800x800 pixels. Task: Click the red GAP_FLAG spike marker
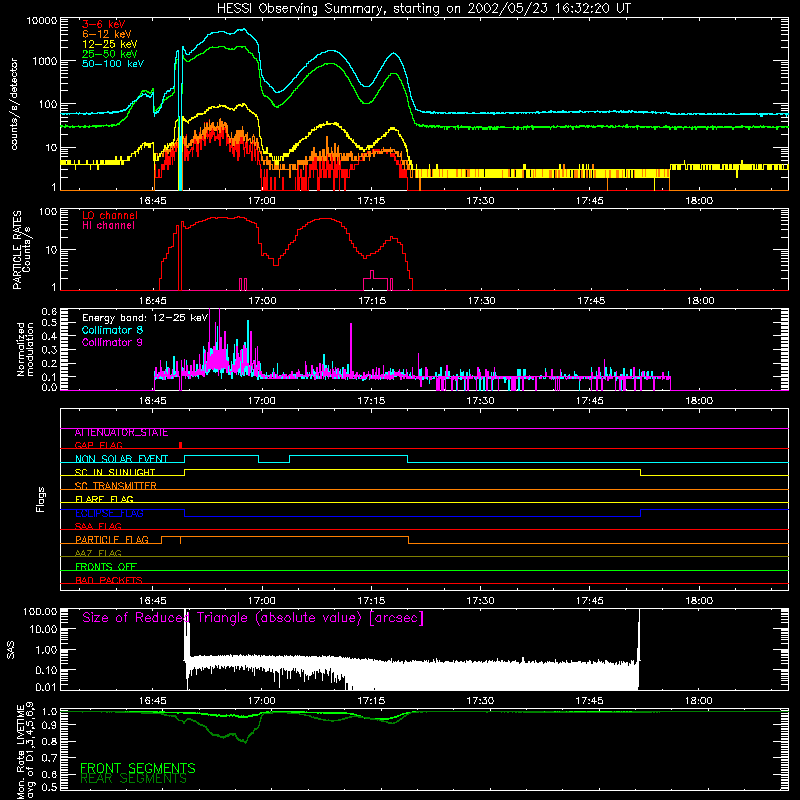click(181, 445)
